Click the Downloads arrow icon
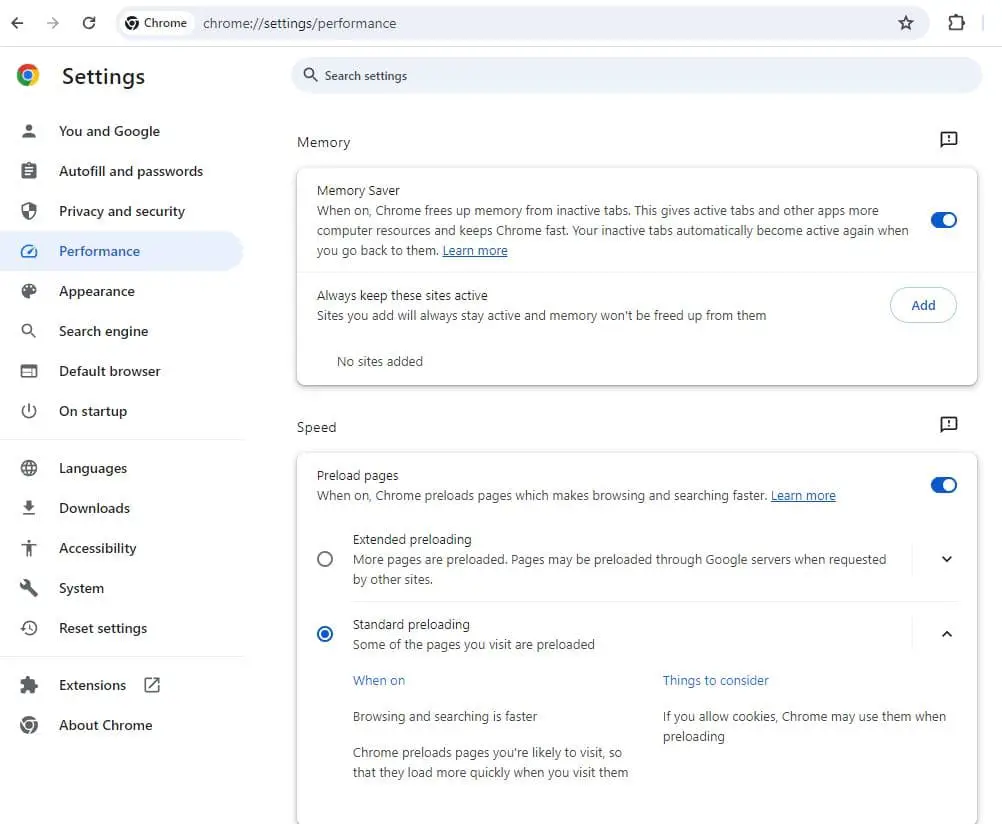 coord(29,508)
